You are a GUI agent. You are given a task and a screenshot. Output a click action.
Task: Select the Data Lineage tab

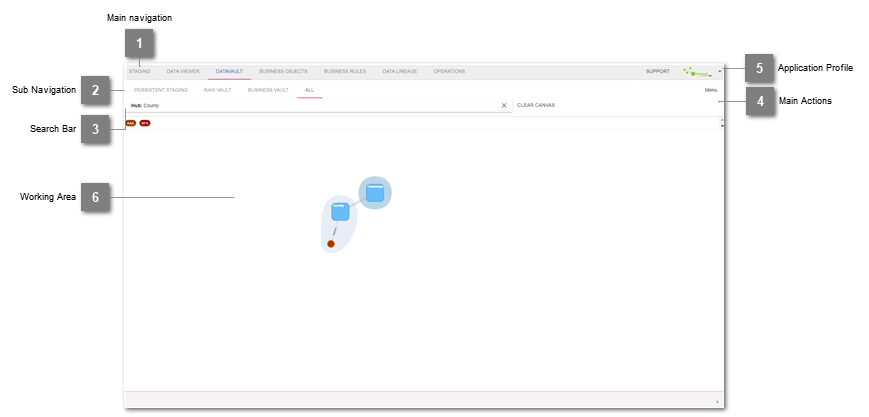click(399, 72)
